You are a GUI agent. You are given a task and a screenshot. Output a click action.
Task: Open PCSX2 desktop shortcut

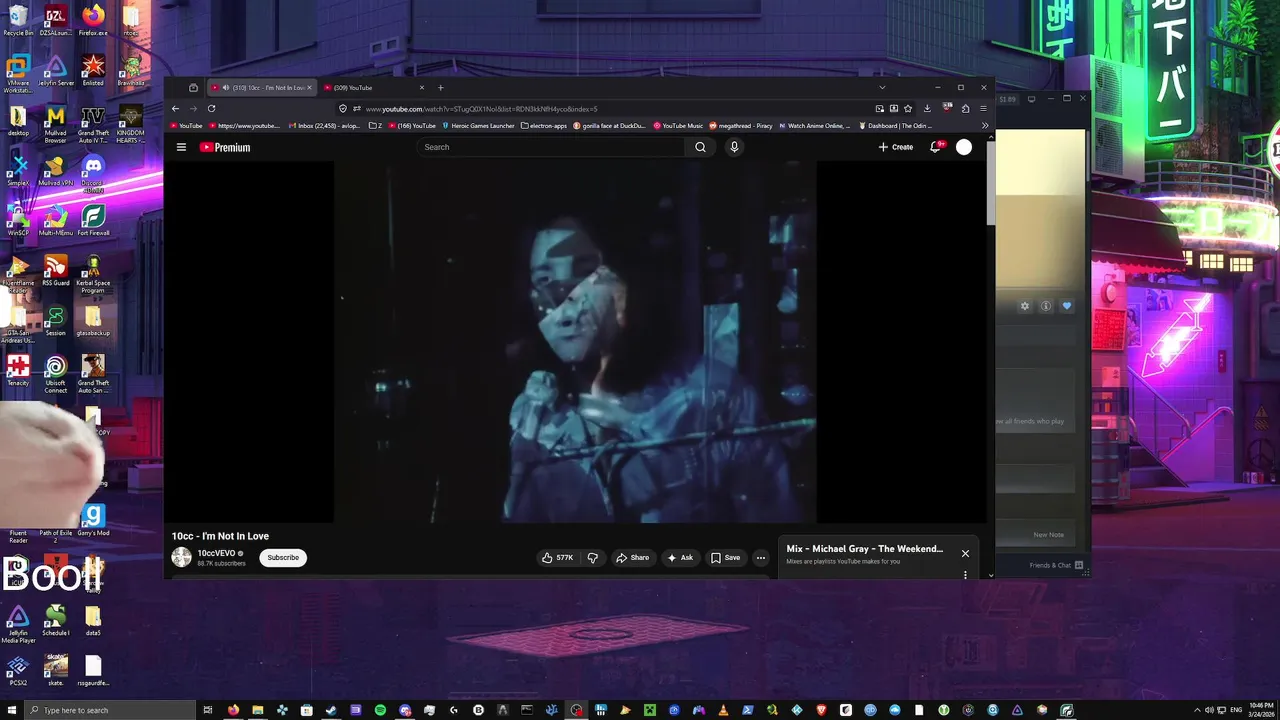click(18, 671)
